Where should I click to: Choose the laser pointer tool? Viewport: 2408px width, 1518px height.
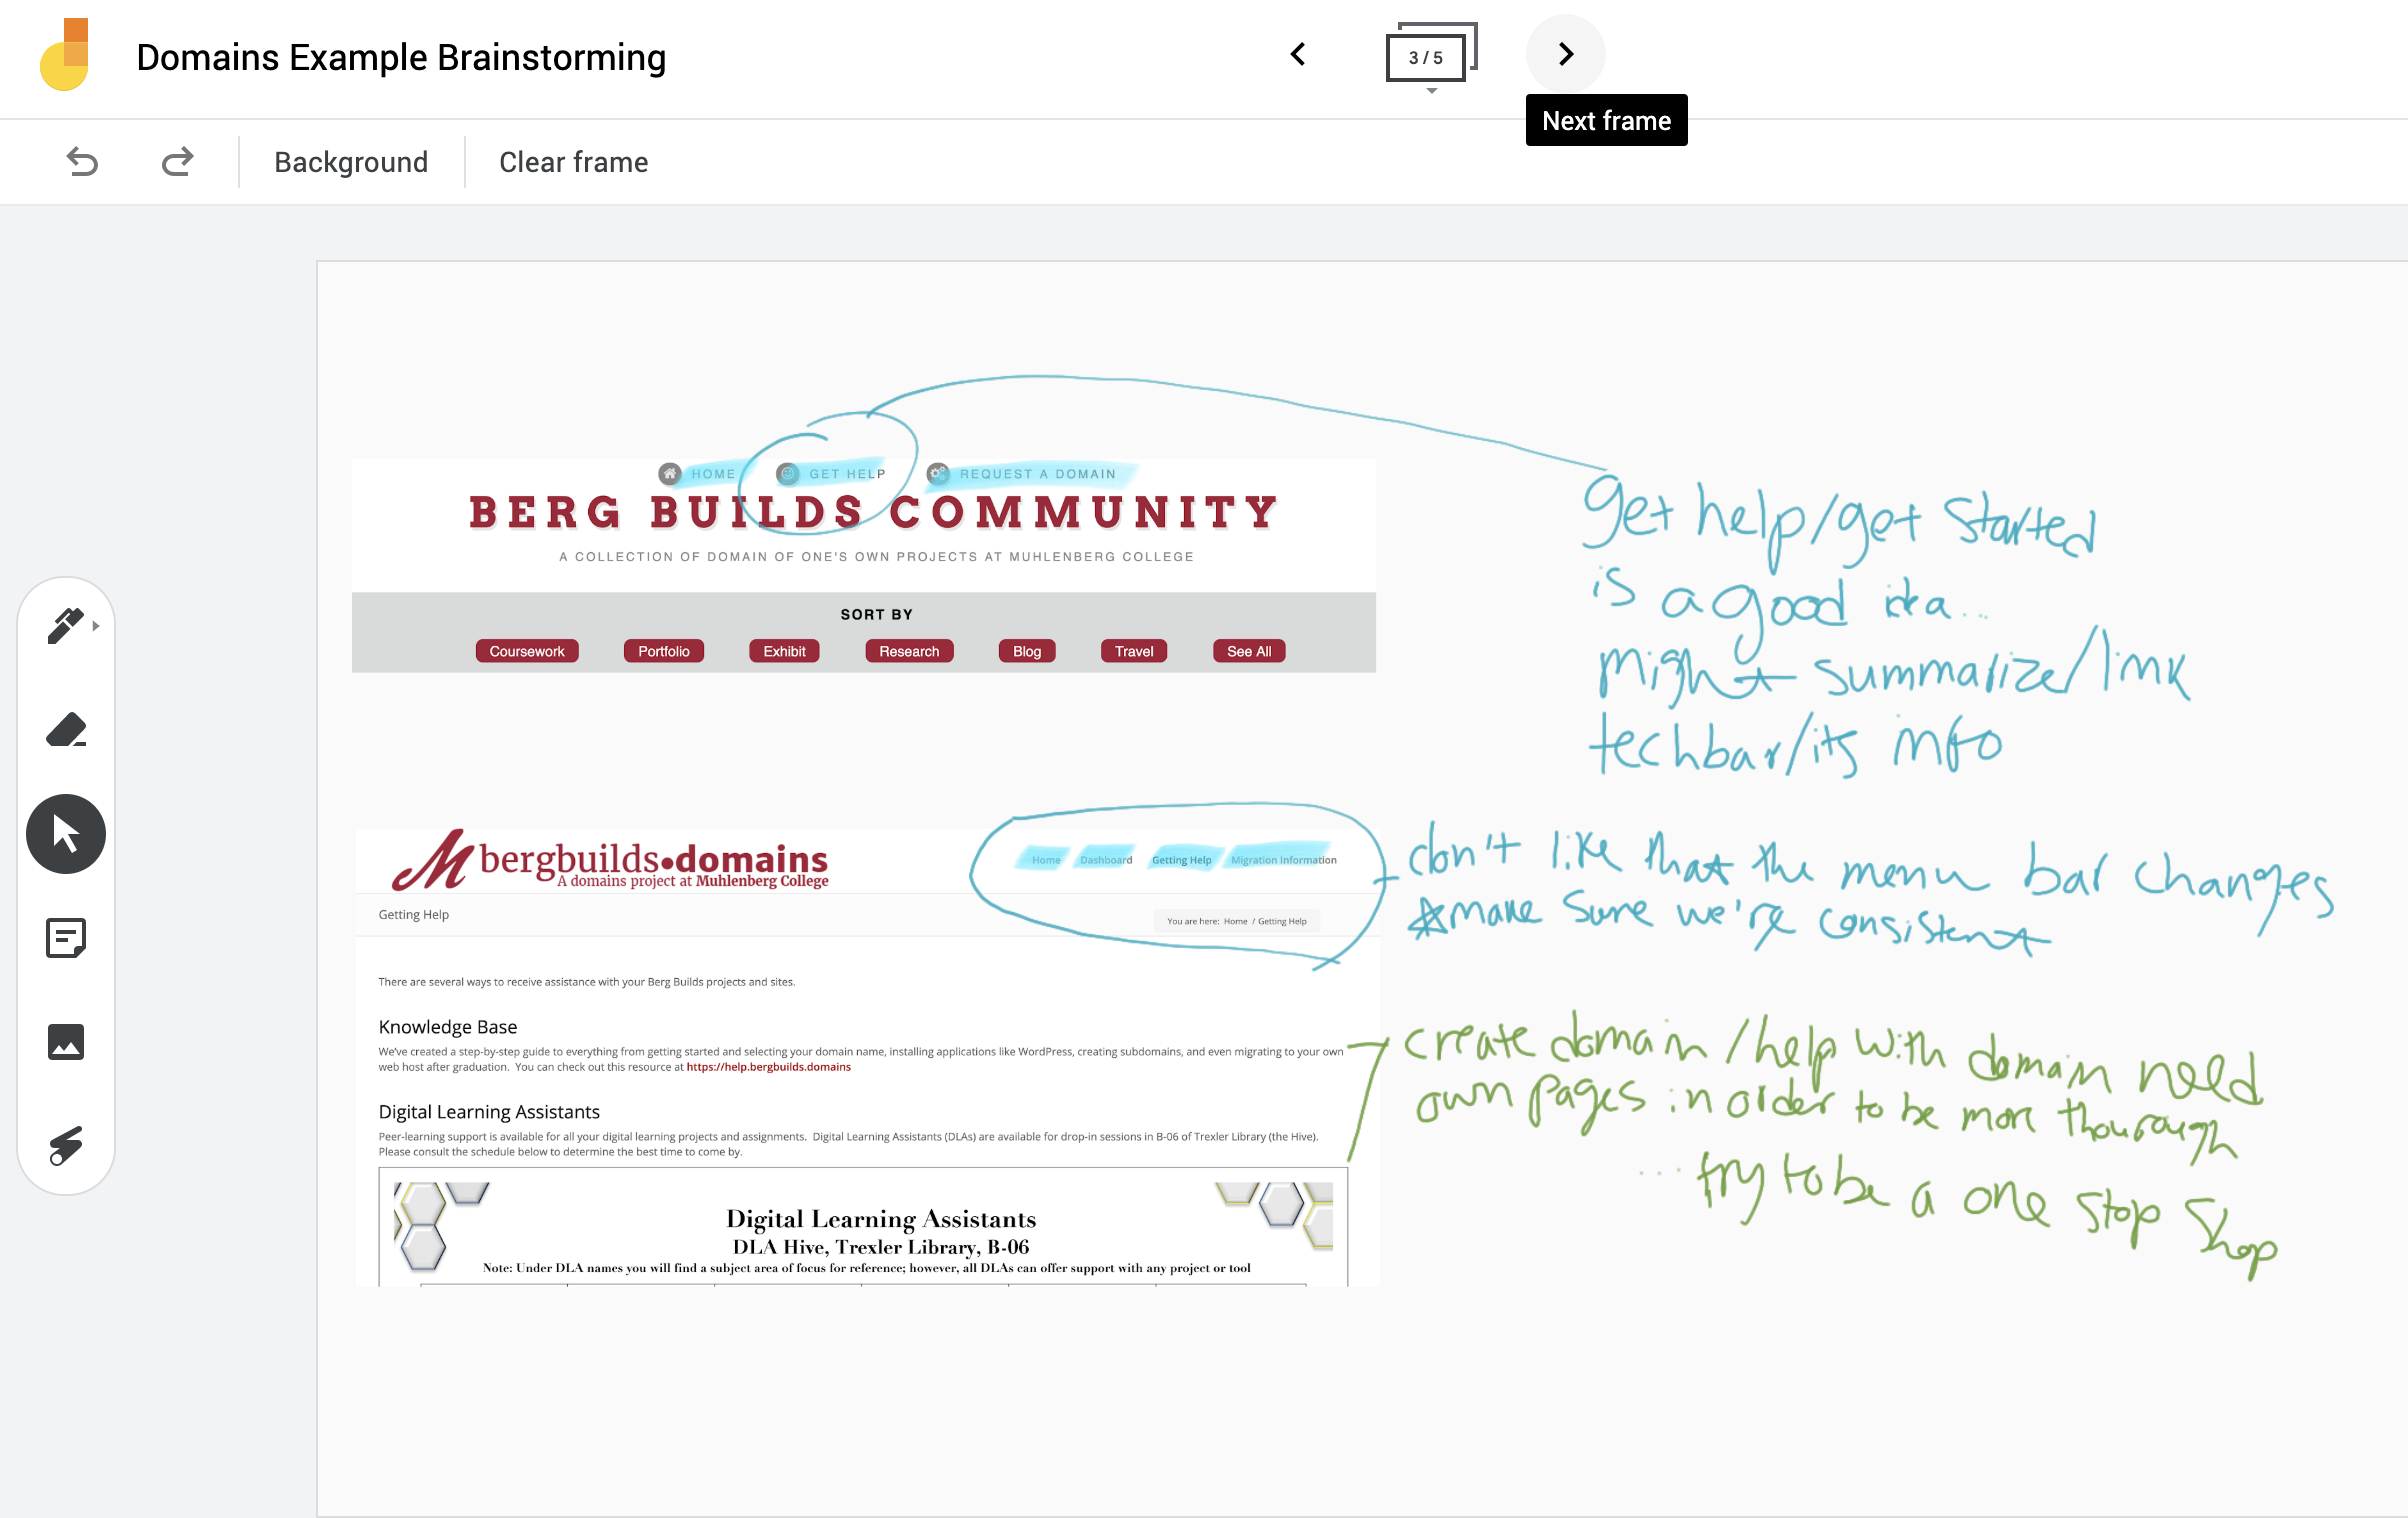(x=66, y=1146)
